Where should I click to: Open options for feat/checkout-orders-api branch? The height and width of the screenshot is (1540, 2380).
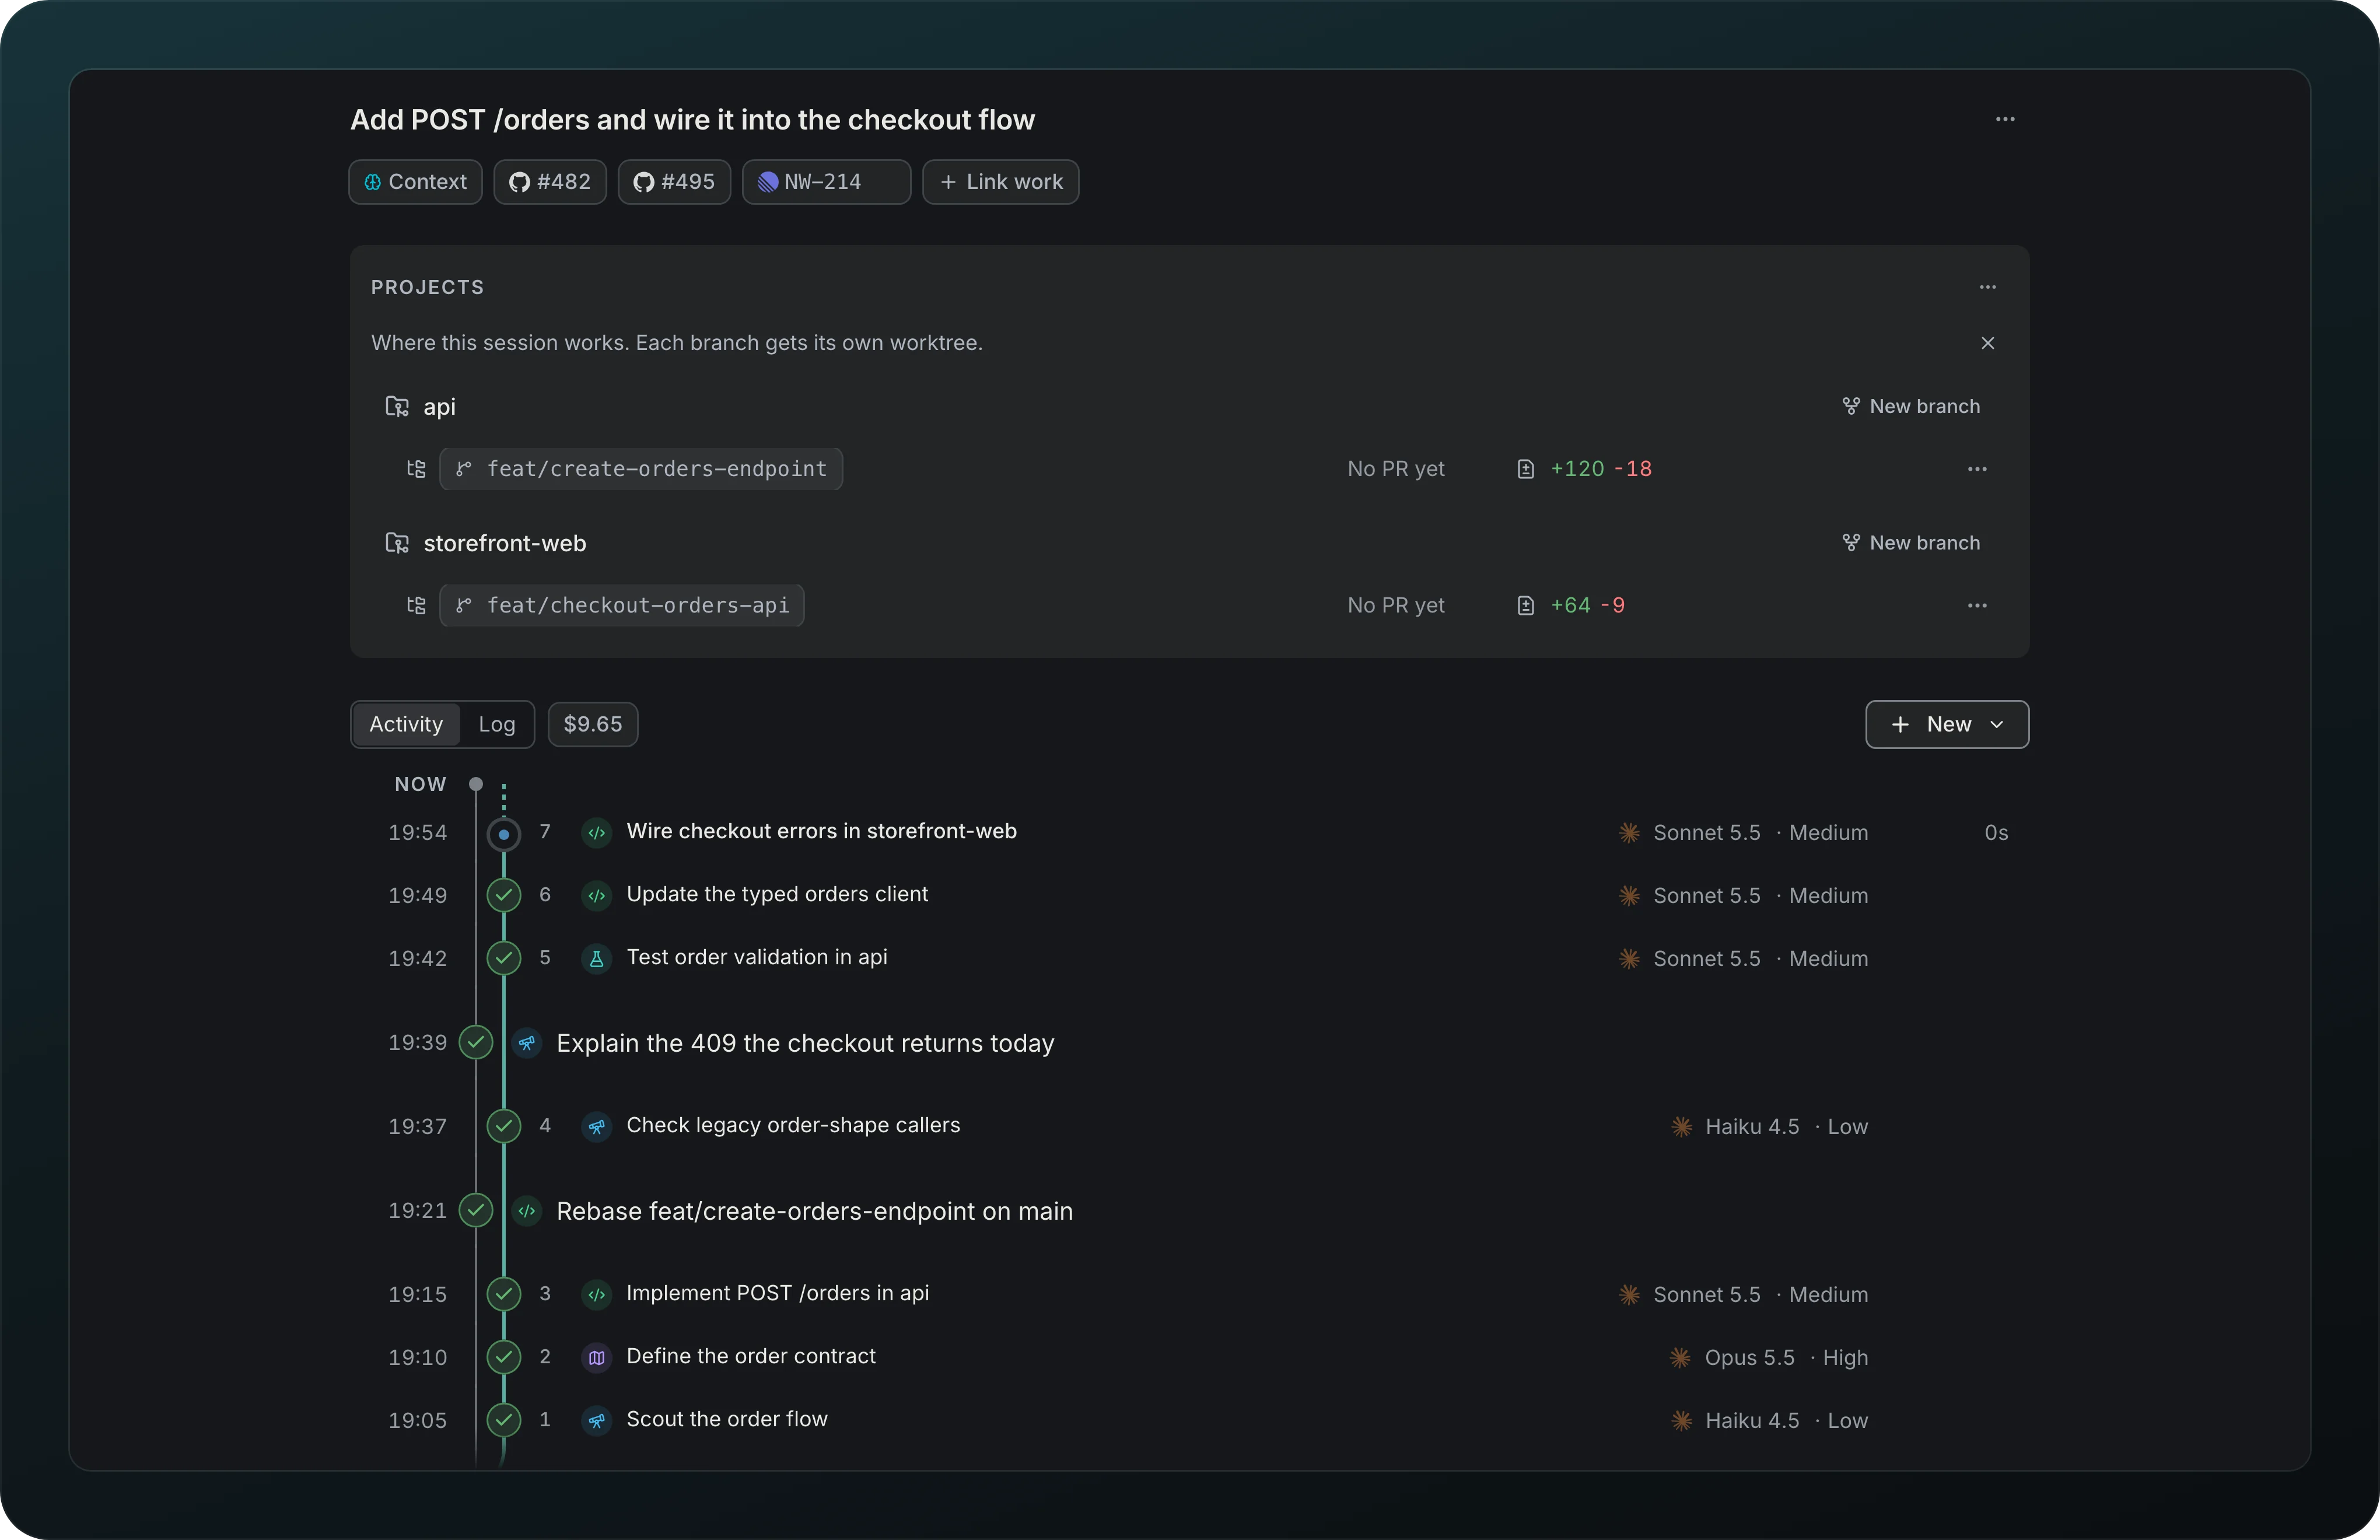1977,606
